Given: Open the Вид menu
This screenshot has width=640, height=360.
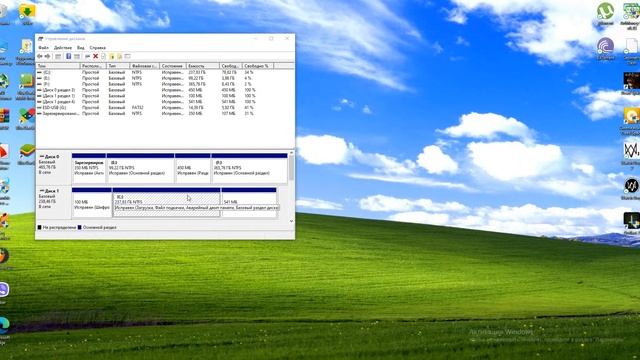Looking at the screenshot, I should [81, 48].
